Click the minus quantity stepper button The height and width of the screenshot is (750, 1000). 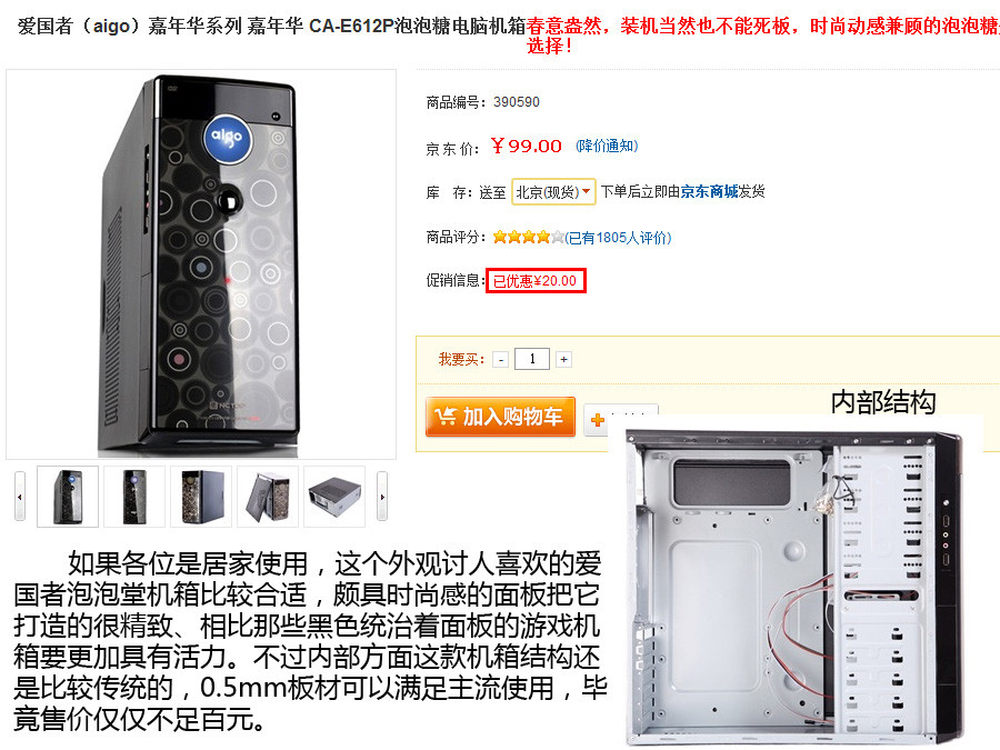click(x=501, y=360)
